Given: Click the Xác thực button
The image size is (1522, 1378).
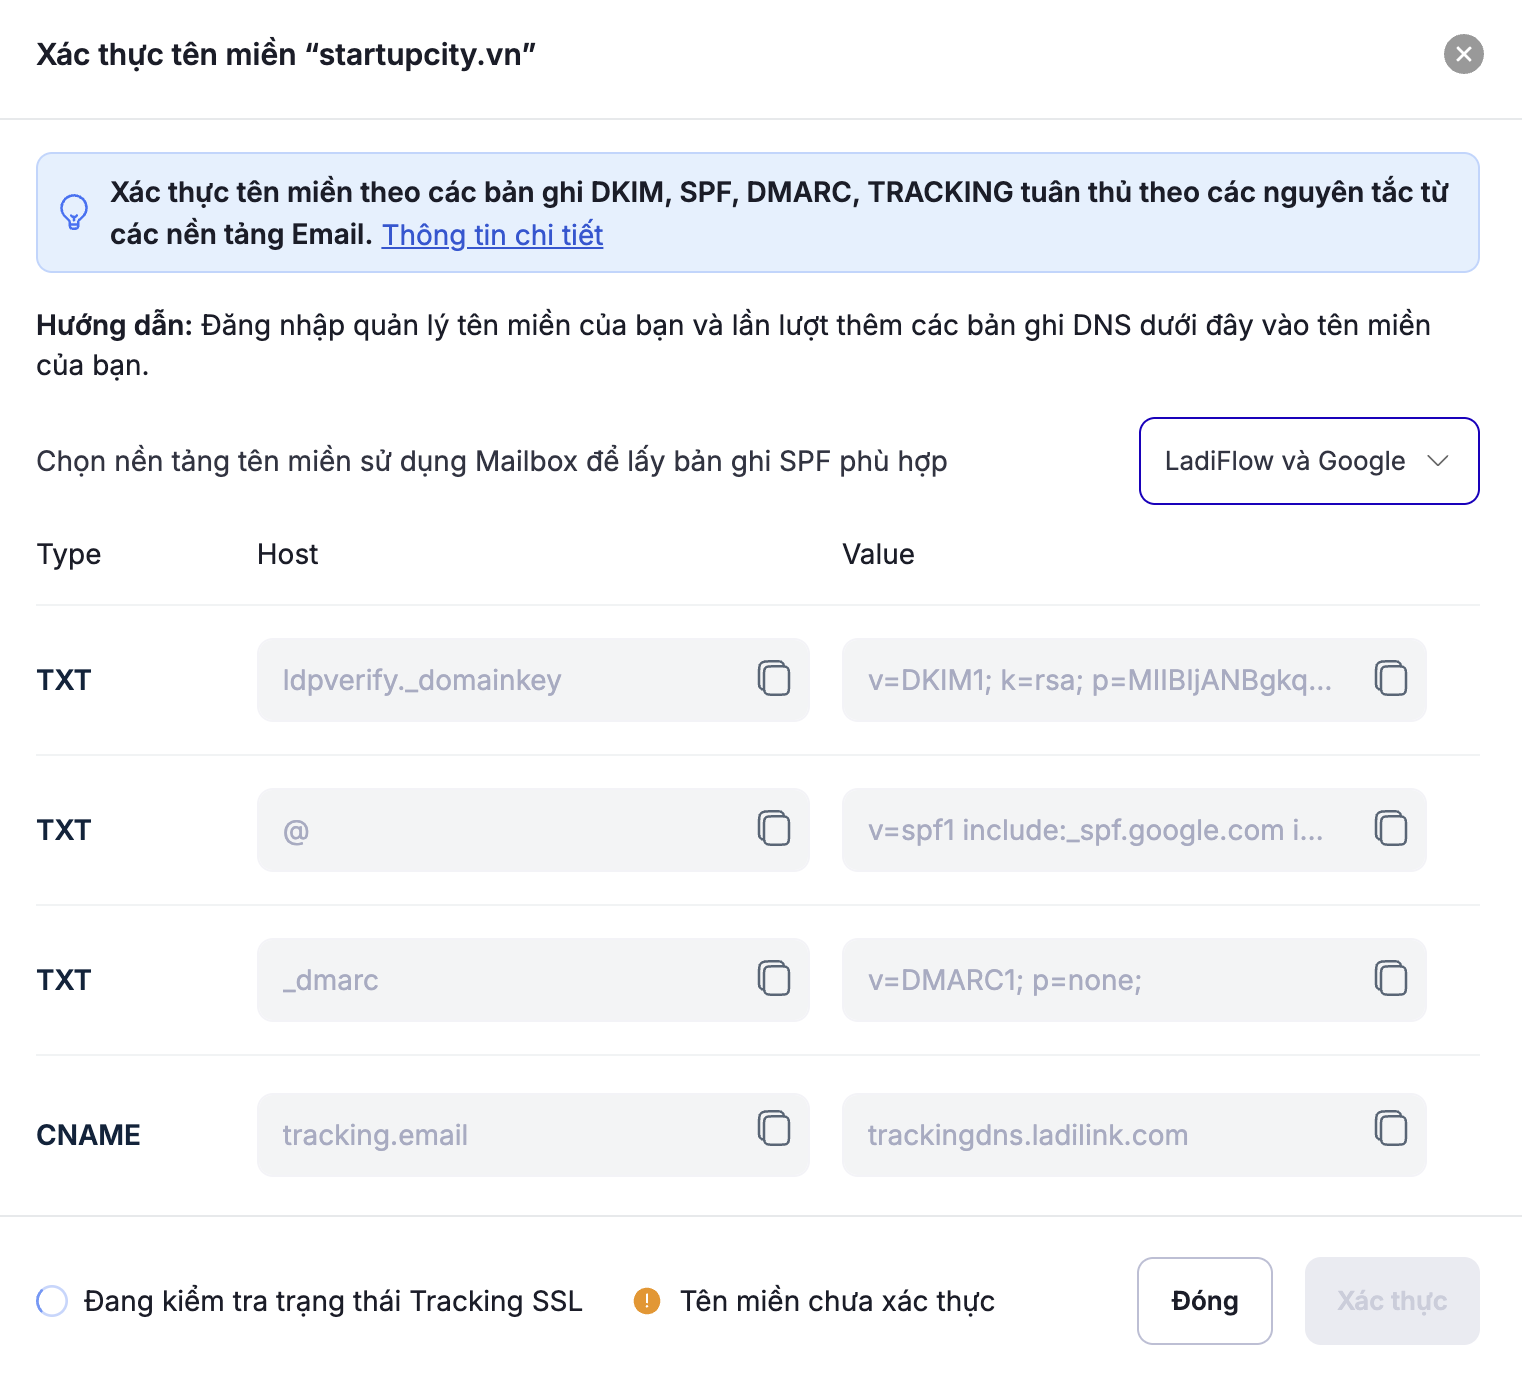Looking at the screenshot, I should pyautogui.click(x=1392, y=1301).
